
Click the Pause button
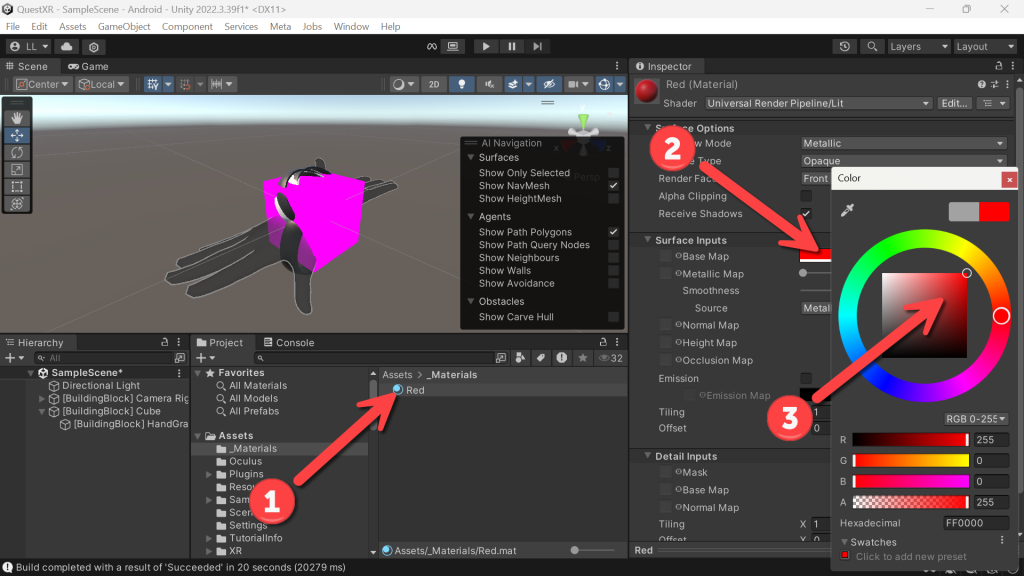[511, 46]
